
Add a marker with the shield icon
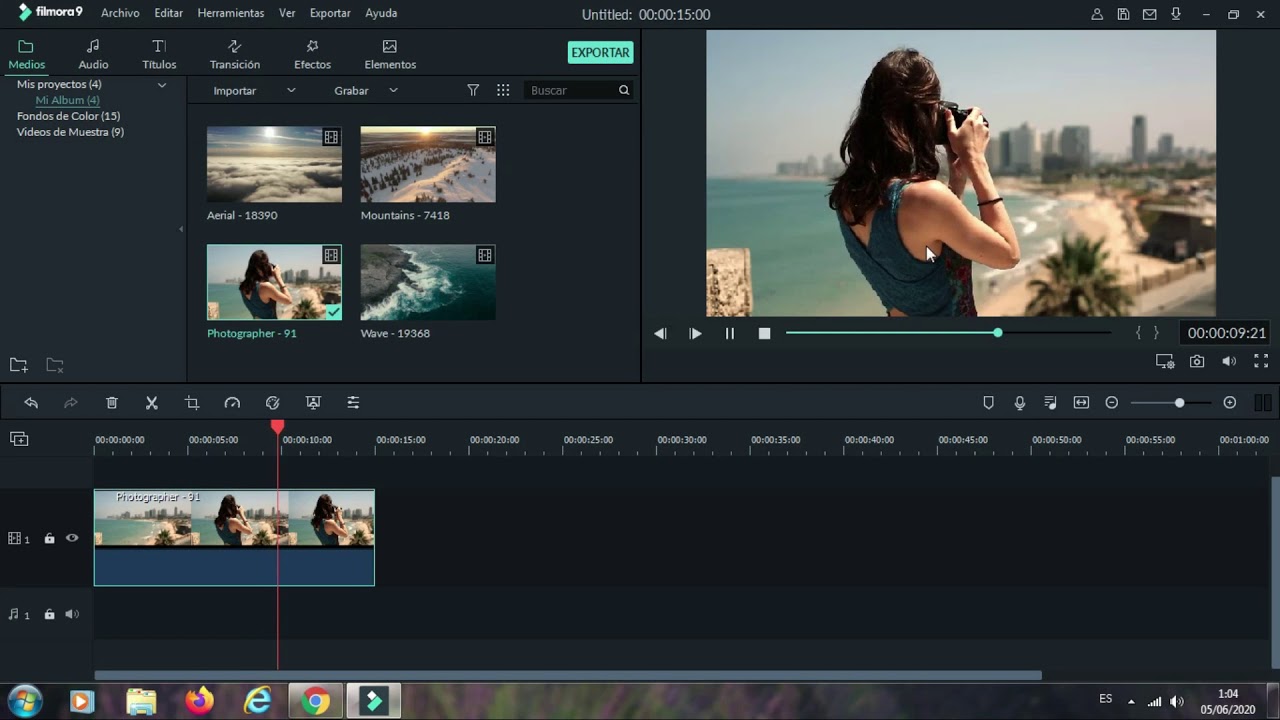pos(988,403)
